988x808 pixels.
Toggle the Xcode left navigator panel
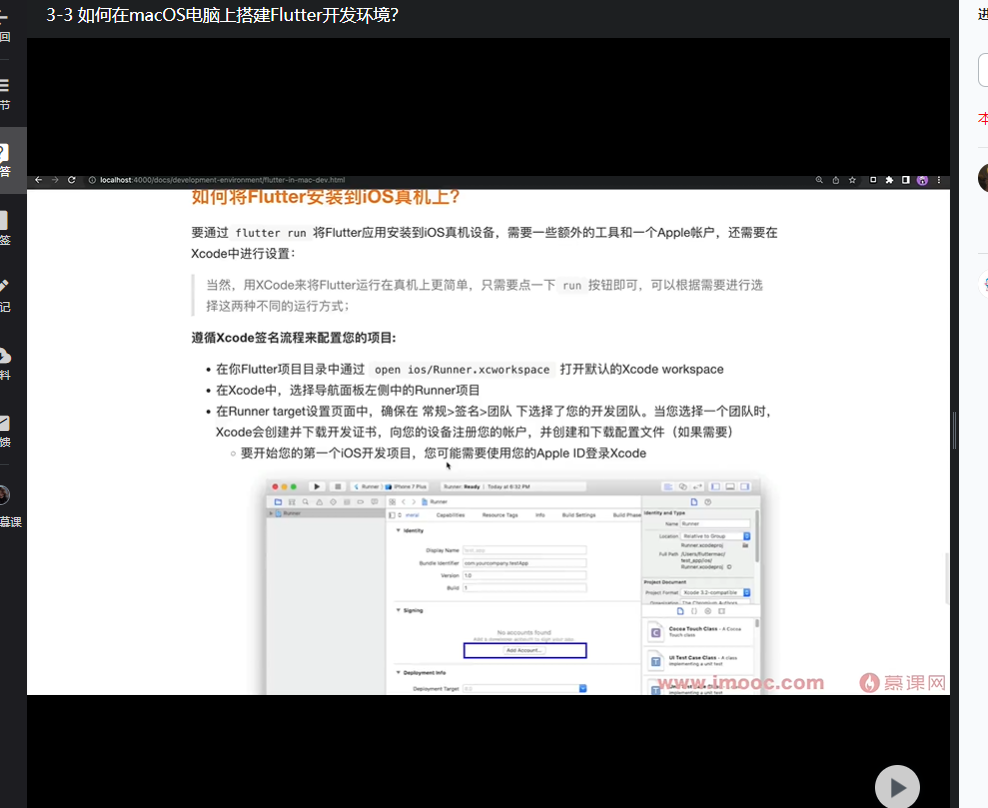tap(715, 487)
